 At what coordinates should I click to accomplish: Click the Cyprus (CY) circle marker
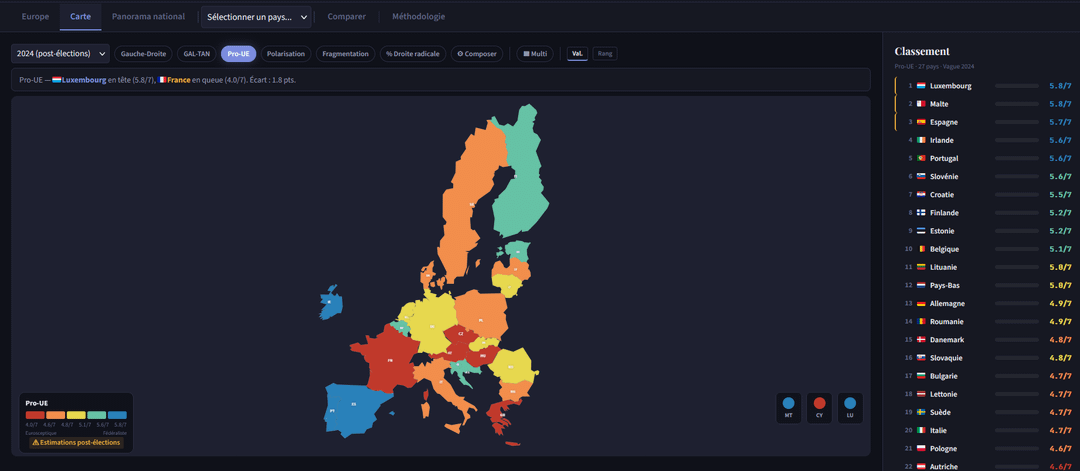click(819, 407)
